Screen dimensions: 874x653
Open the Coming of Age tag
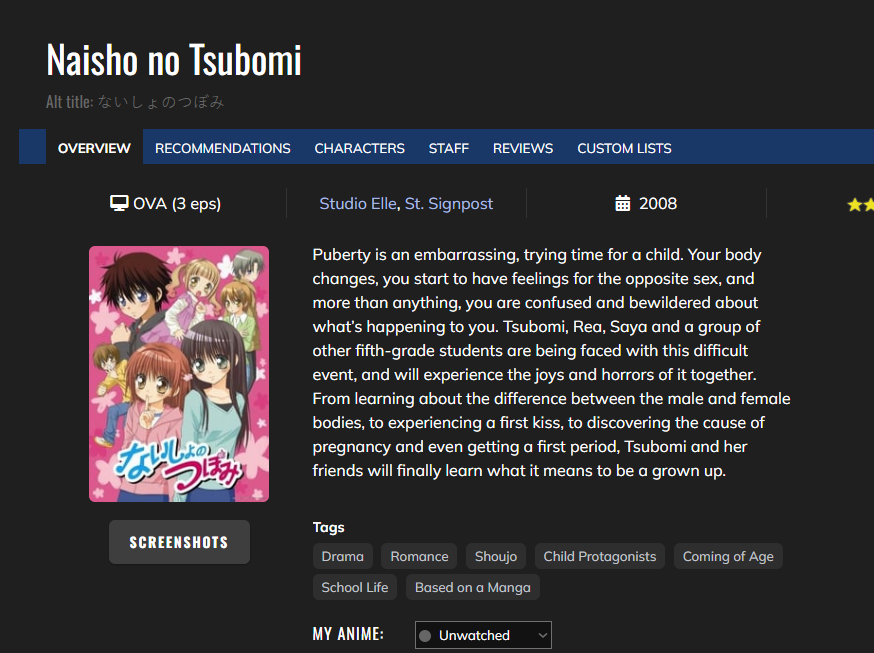click(728, 557)
